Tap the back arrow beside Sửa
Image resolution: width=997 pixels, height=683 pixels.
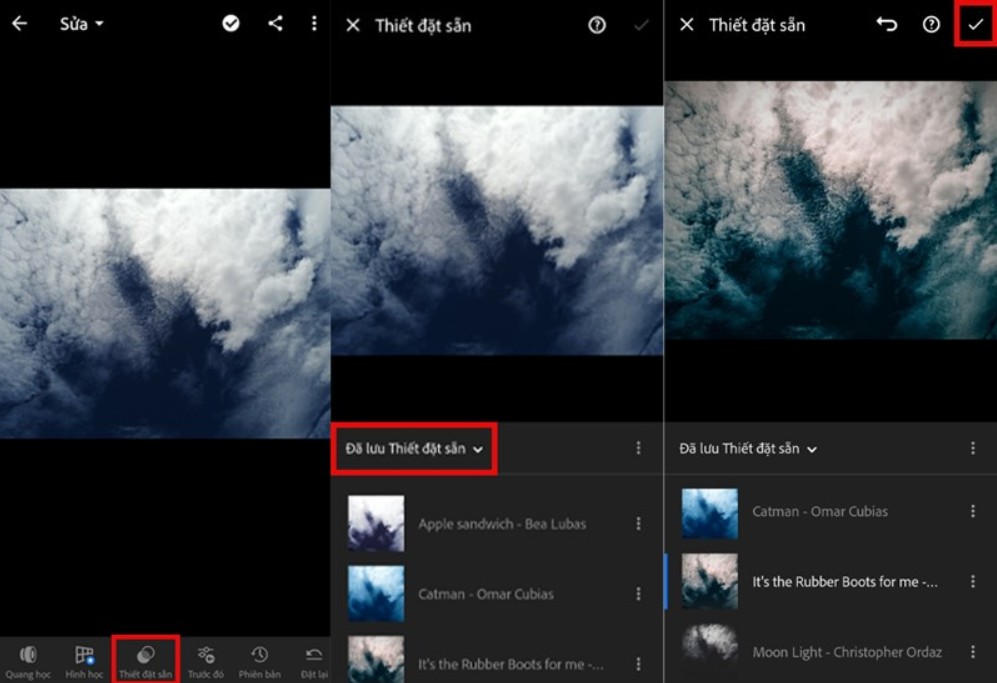[19, 23]
